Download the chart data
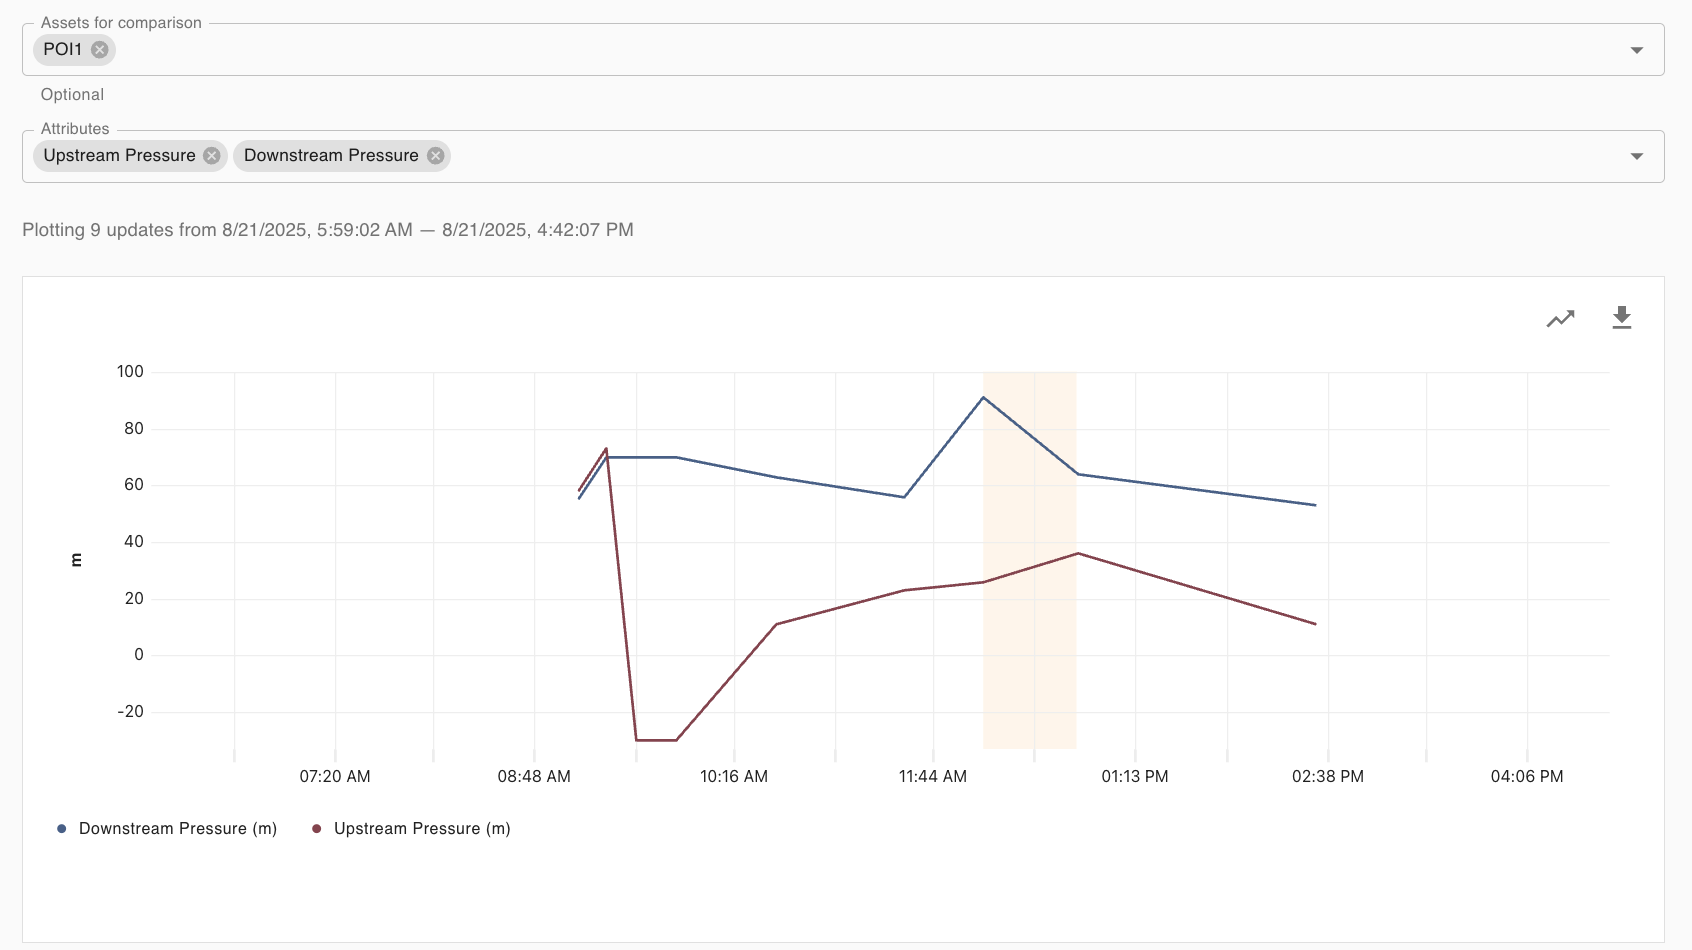Image resolution: width=1692 pixels, height=950 pixels. [x=1621, y=318]
